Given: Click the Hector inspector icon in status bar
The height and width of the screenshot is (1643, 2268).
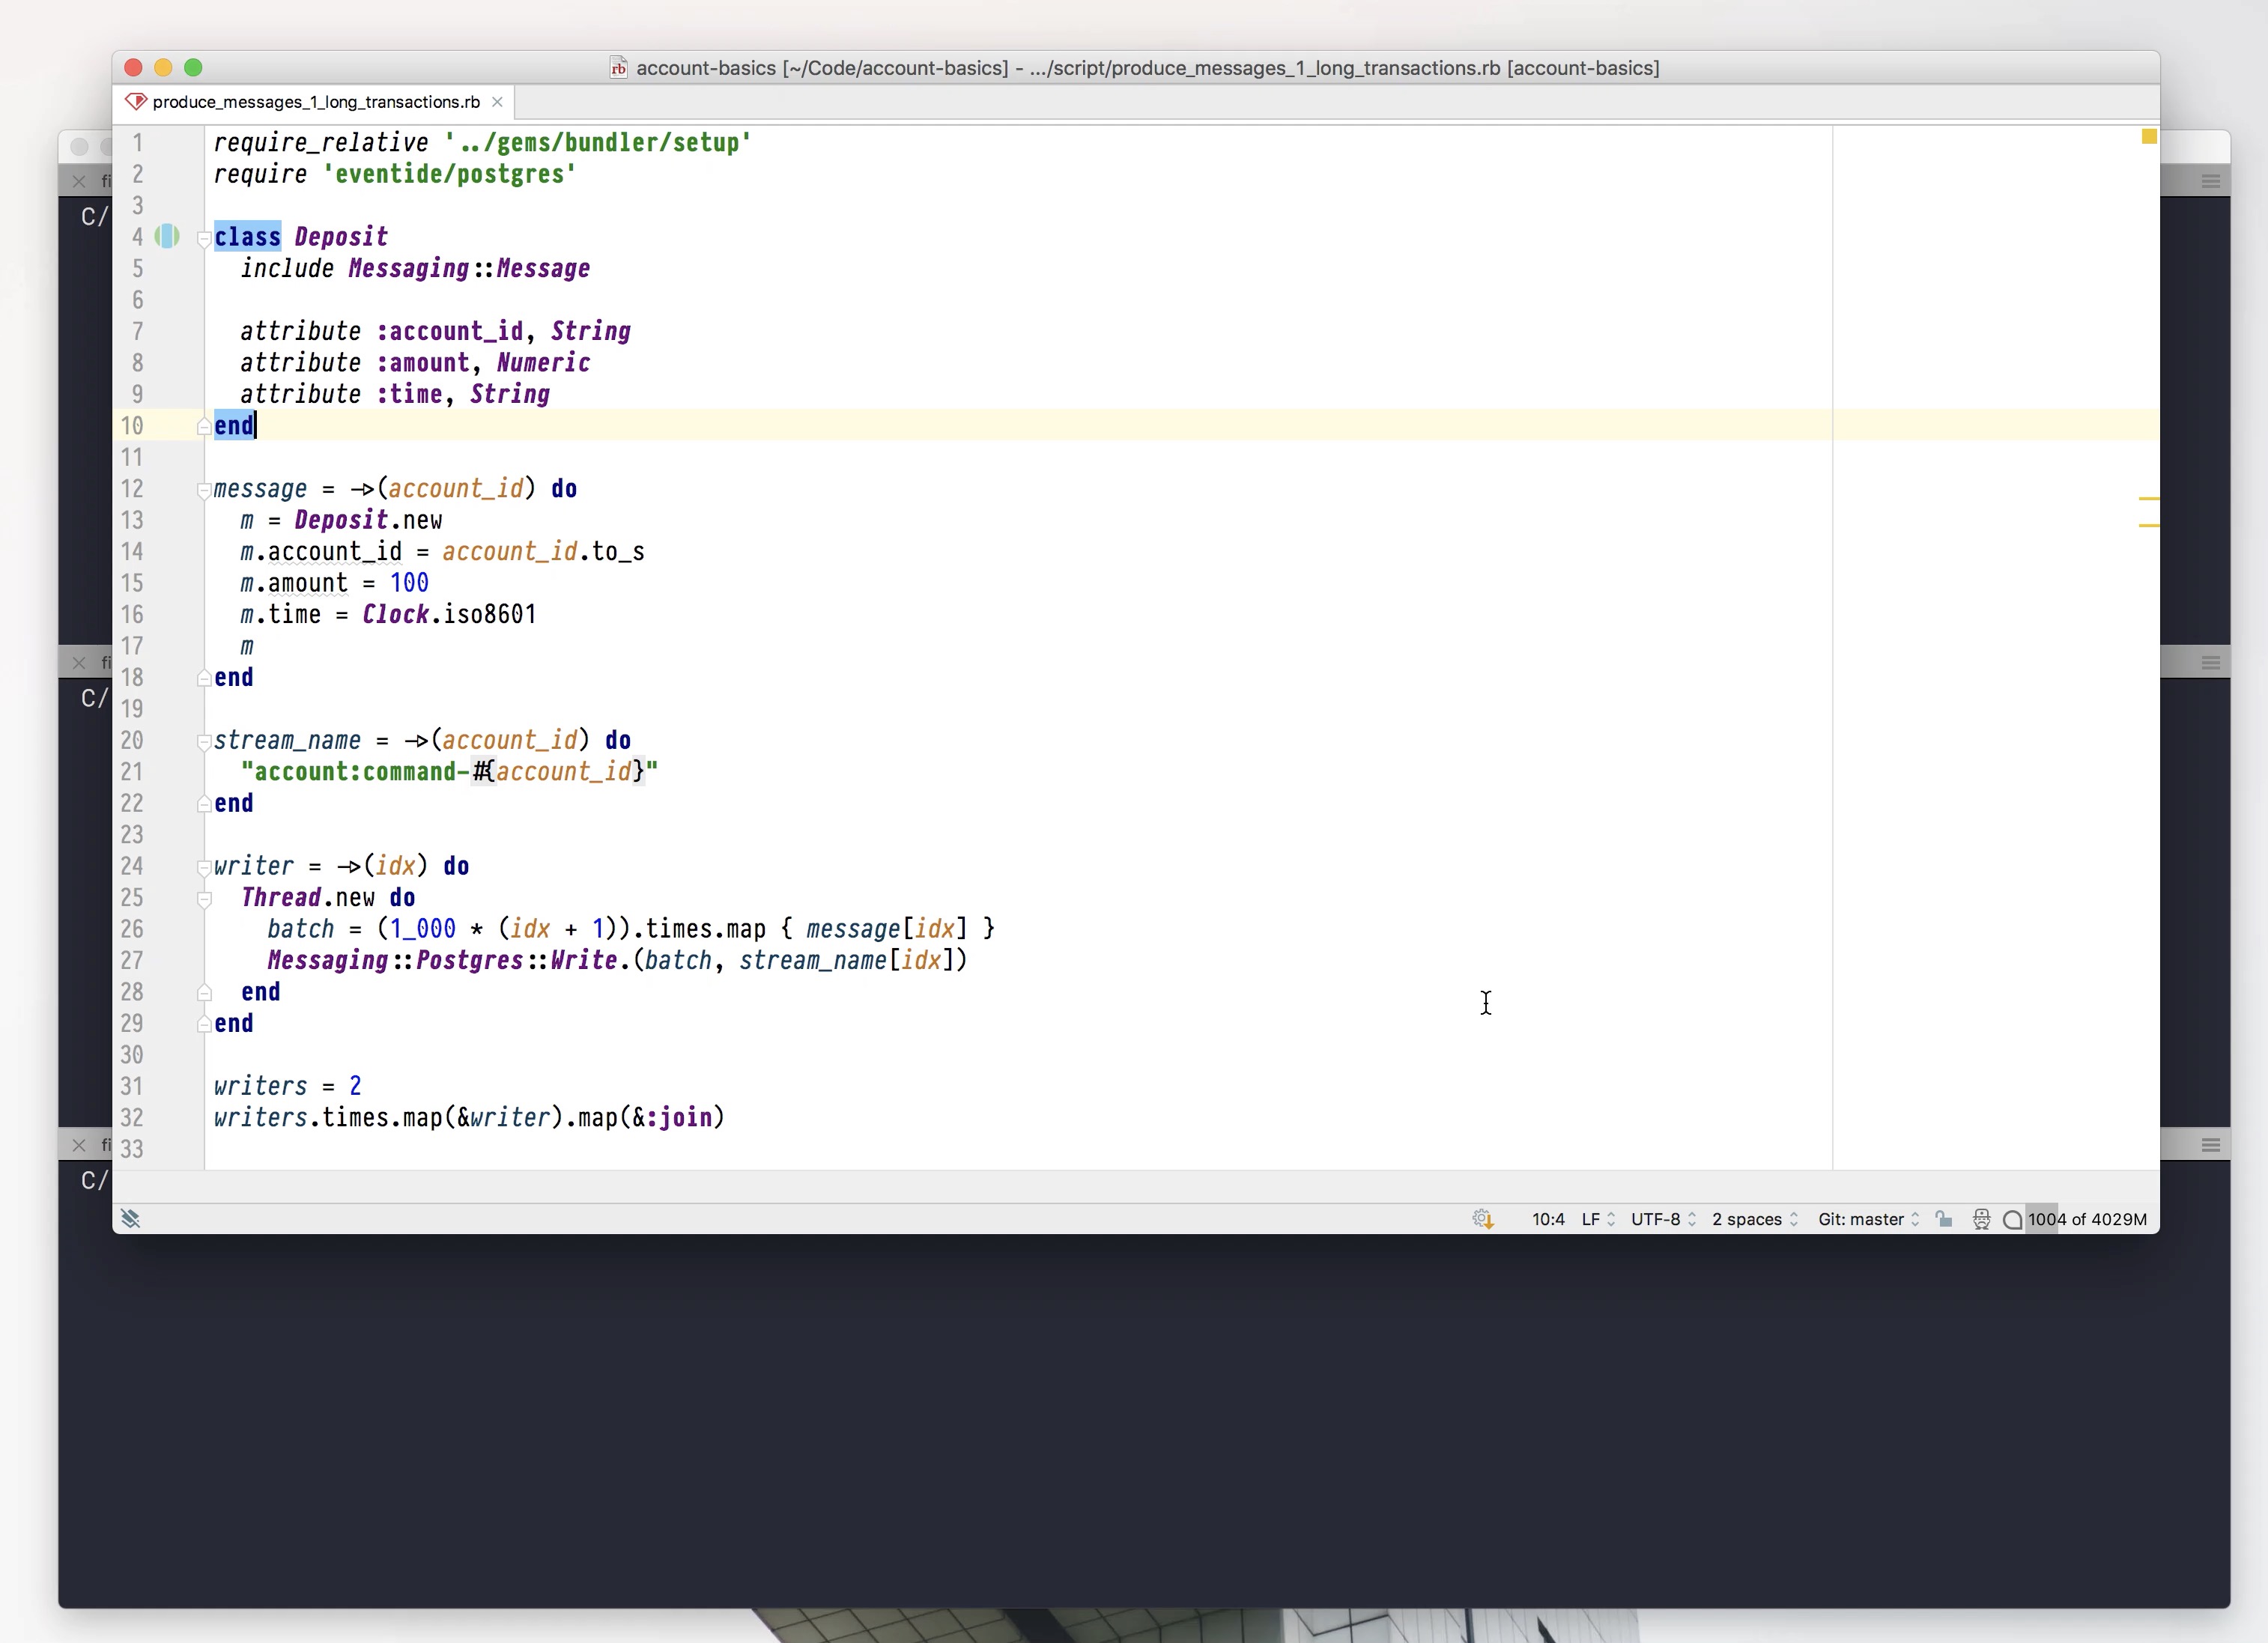Looking at the screenshot, I should click(1981, 1218).
